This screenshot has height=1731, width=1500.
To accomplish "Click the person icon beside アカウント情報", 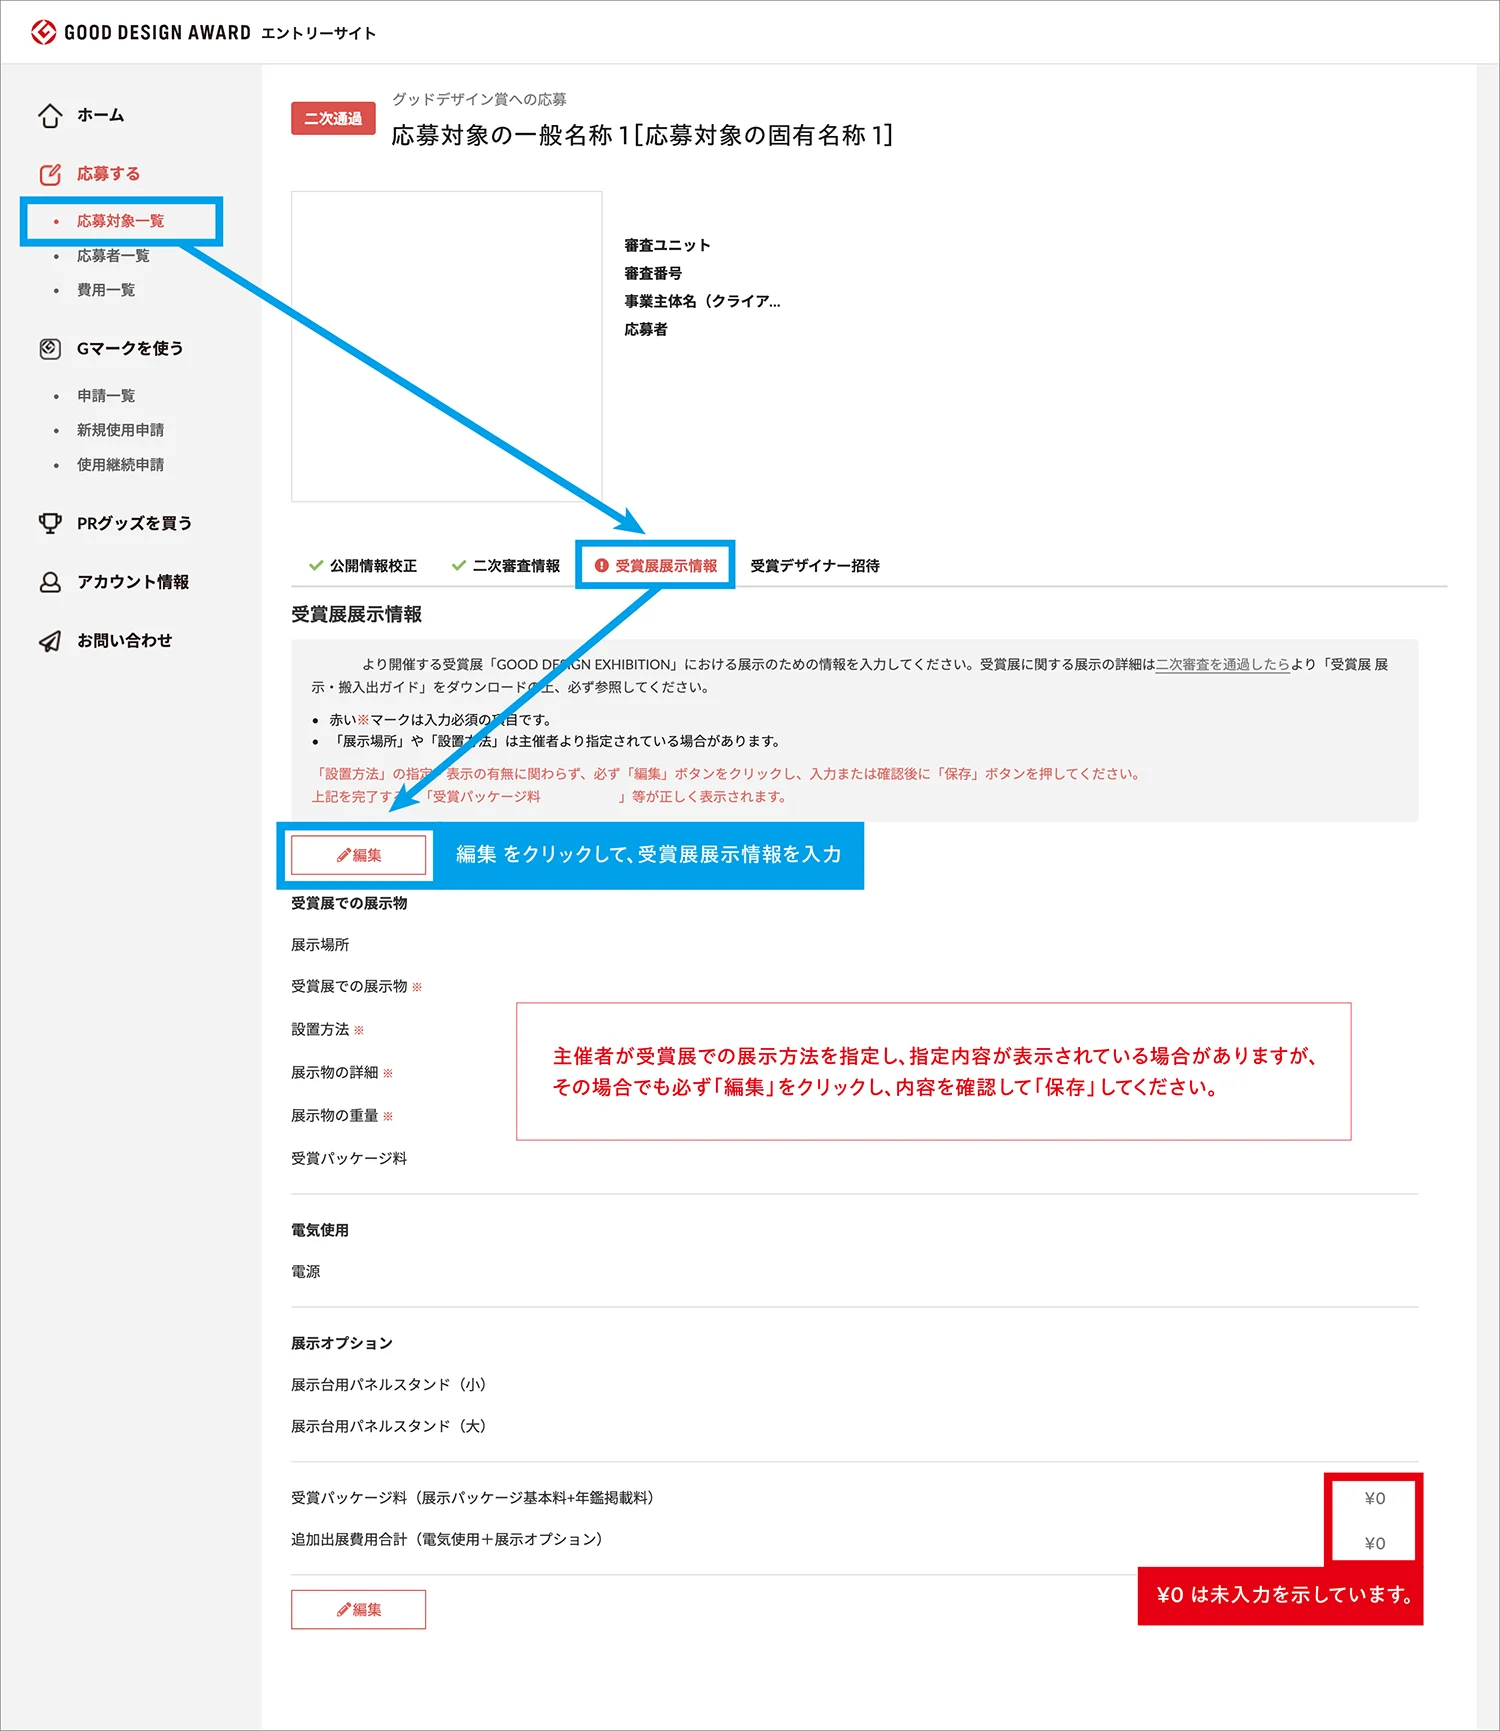I will point(50,582).
